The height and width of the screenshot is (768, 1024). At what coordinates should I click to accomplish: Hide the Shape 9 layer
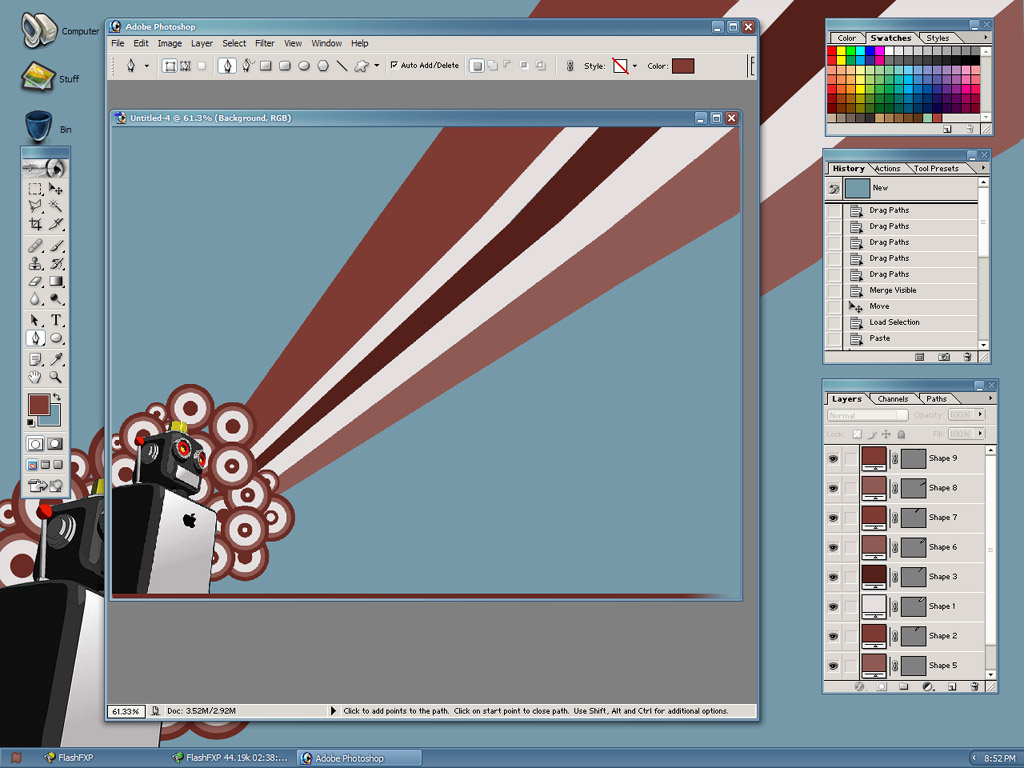click(832, 459)
